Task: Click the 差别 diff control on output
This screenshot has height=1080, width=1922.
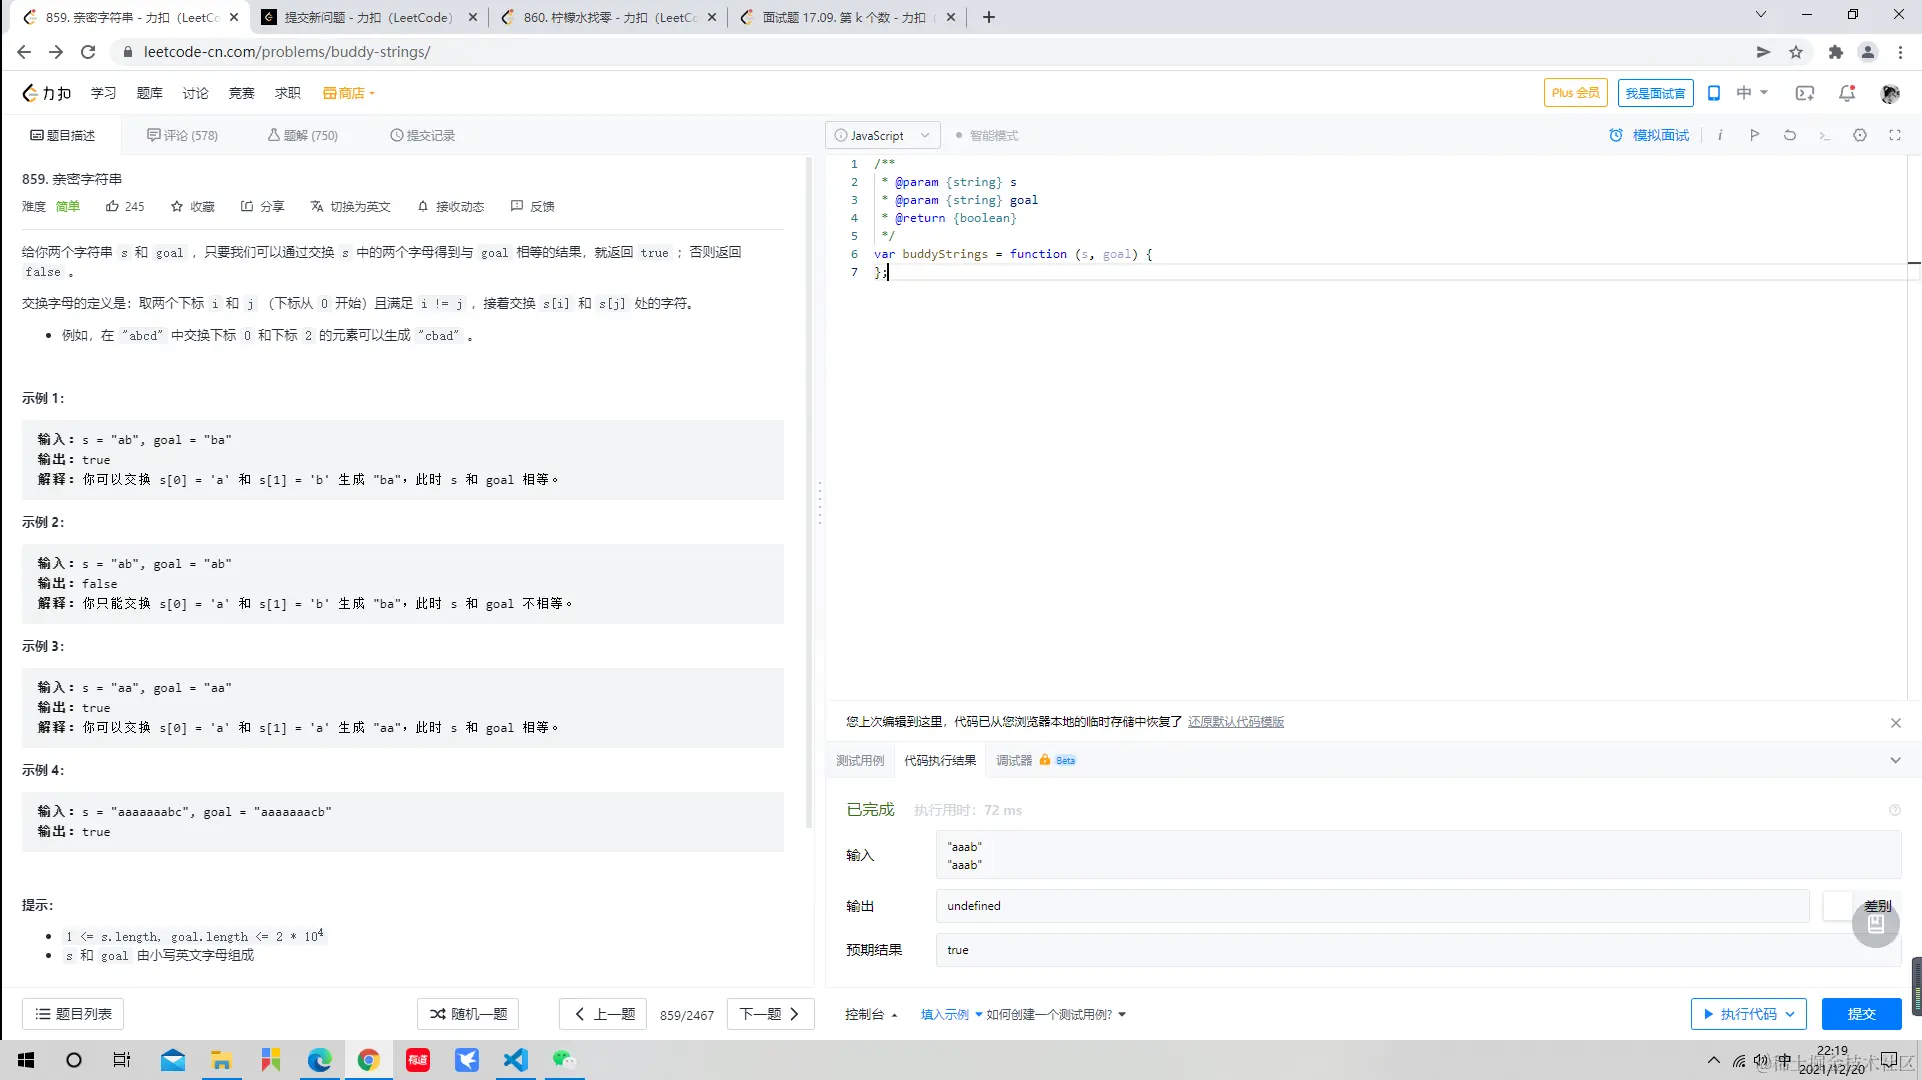Action: 1878,905
